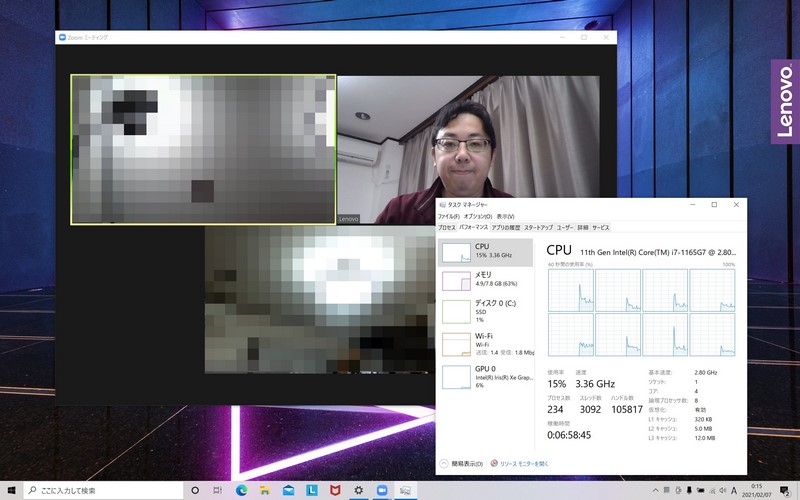Click the 234 process count value
800x500 pixels.
pyautogui.click(x=555, y=409)
